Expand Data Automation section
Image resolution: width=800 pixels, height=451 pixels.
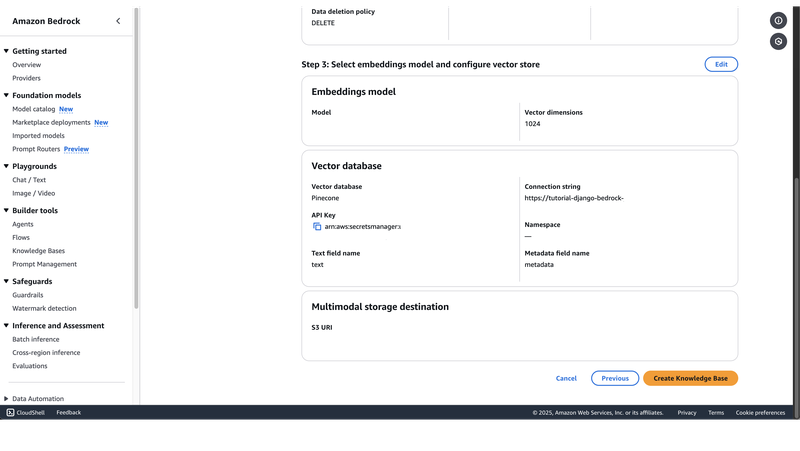coord(6,398)
